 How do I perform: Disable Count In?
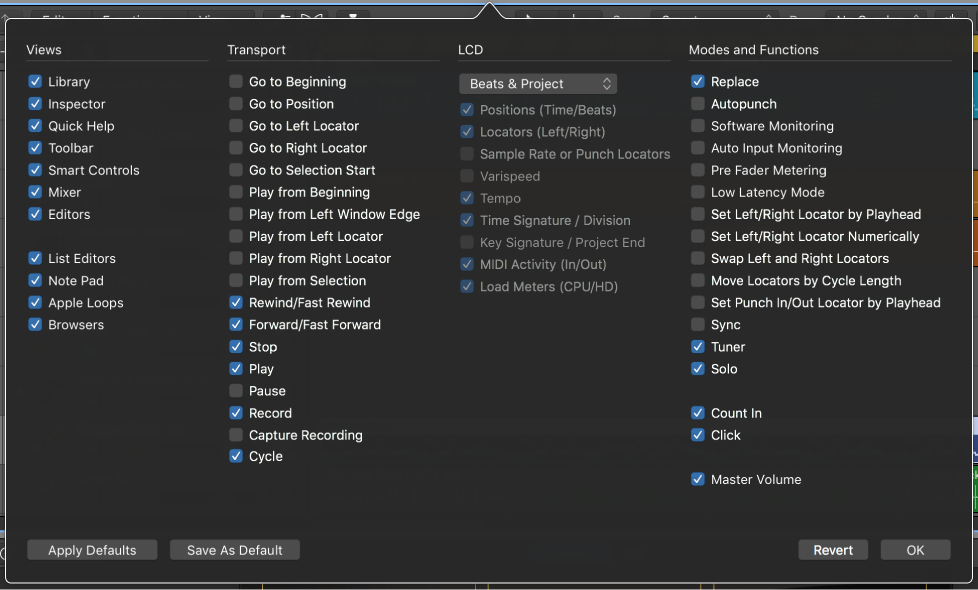(697, 412)
